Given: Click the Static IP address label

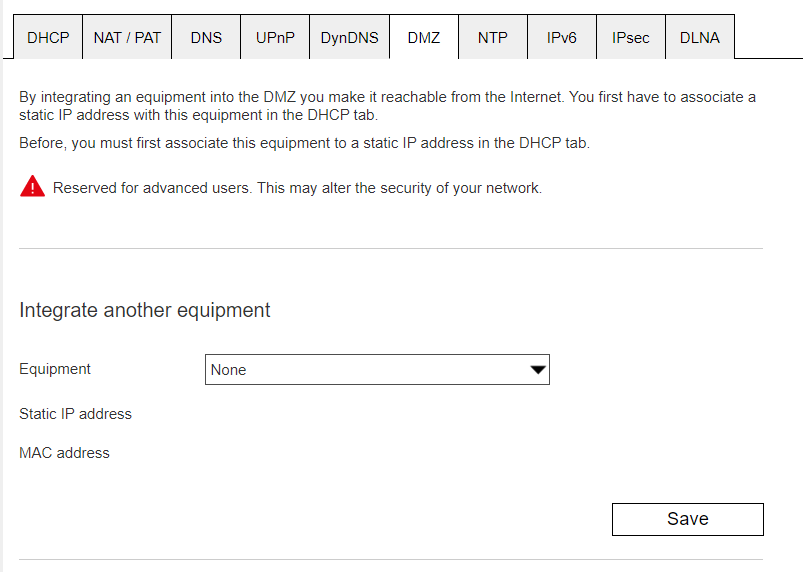Looking at the screenshot, I should pos(75,413).
